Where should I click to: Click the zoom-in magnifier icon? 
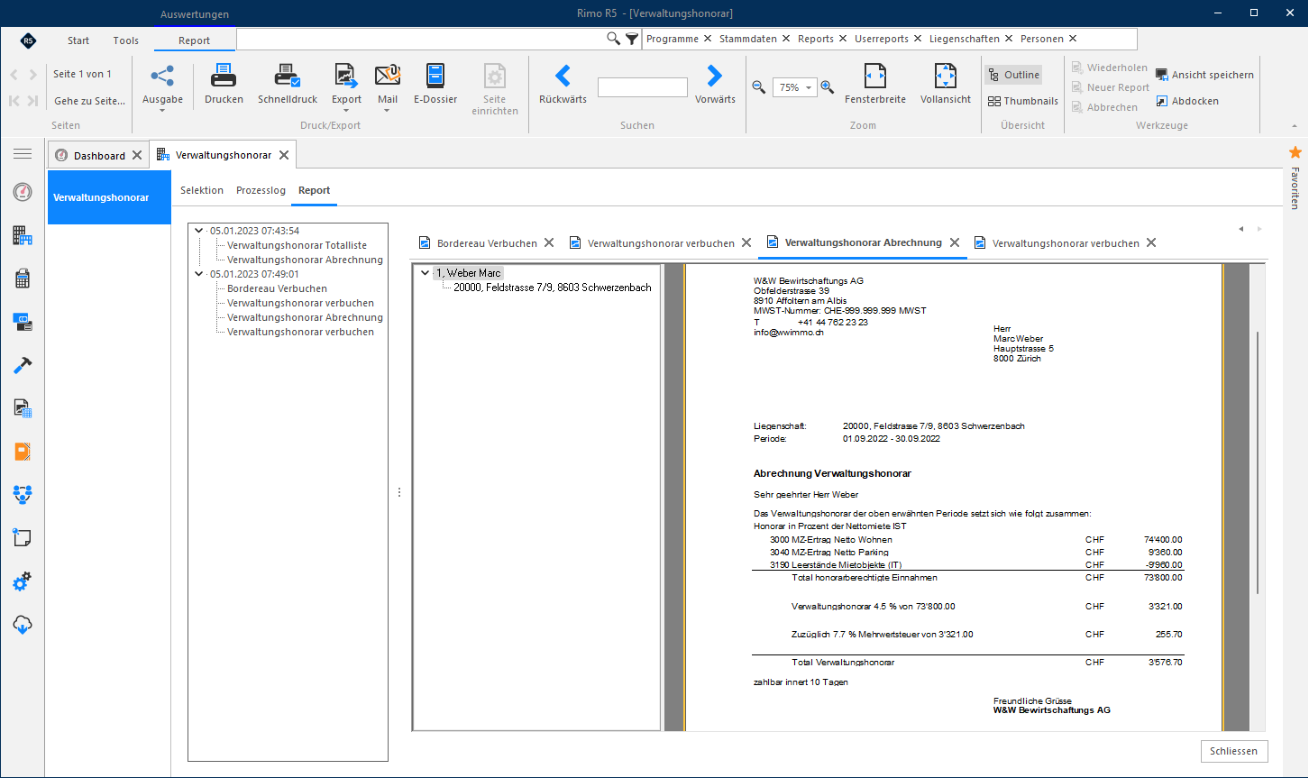click(x=827, y=87)
